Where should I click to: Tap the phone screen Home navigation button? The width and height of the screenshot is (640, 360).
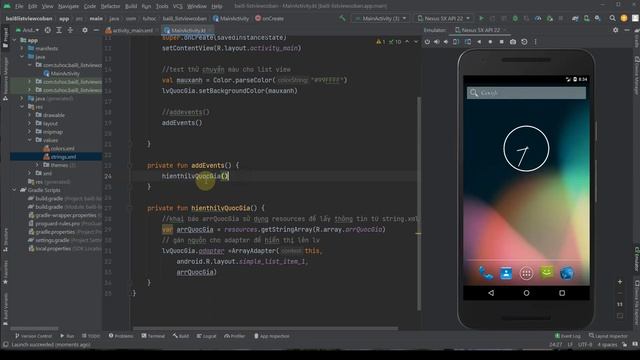tap(526, 293)
